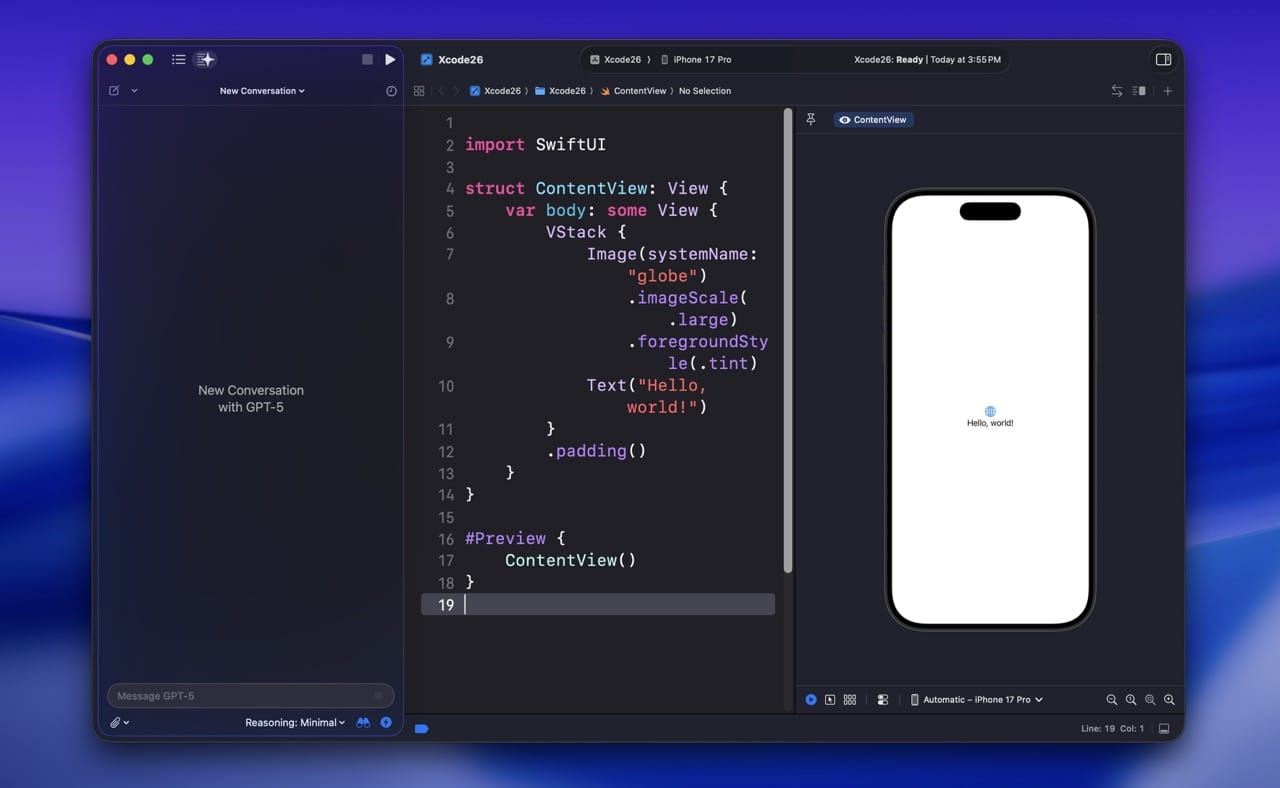Select Xcode26 folder in the jump bar
The width and height of the screenshot is (1280, 788).
pyautogui.click(x=561, y=91)
